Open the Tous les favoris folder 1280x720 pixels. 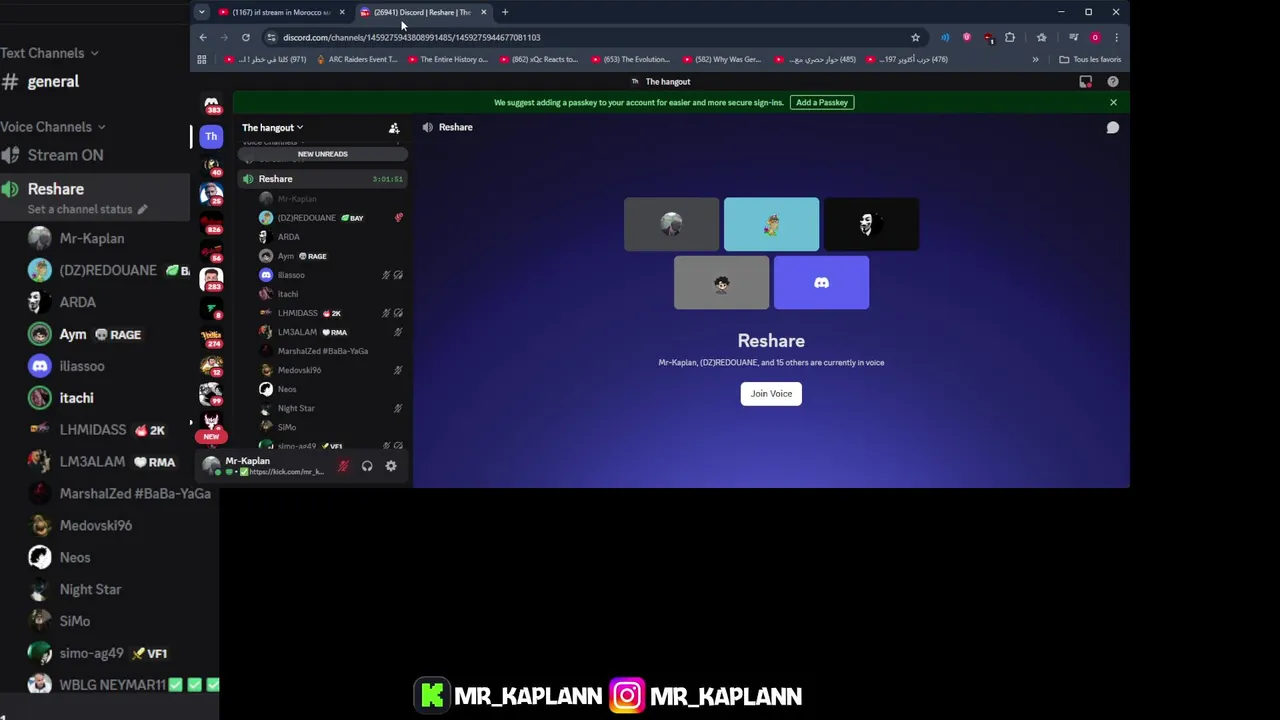click(1090, 59)
